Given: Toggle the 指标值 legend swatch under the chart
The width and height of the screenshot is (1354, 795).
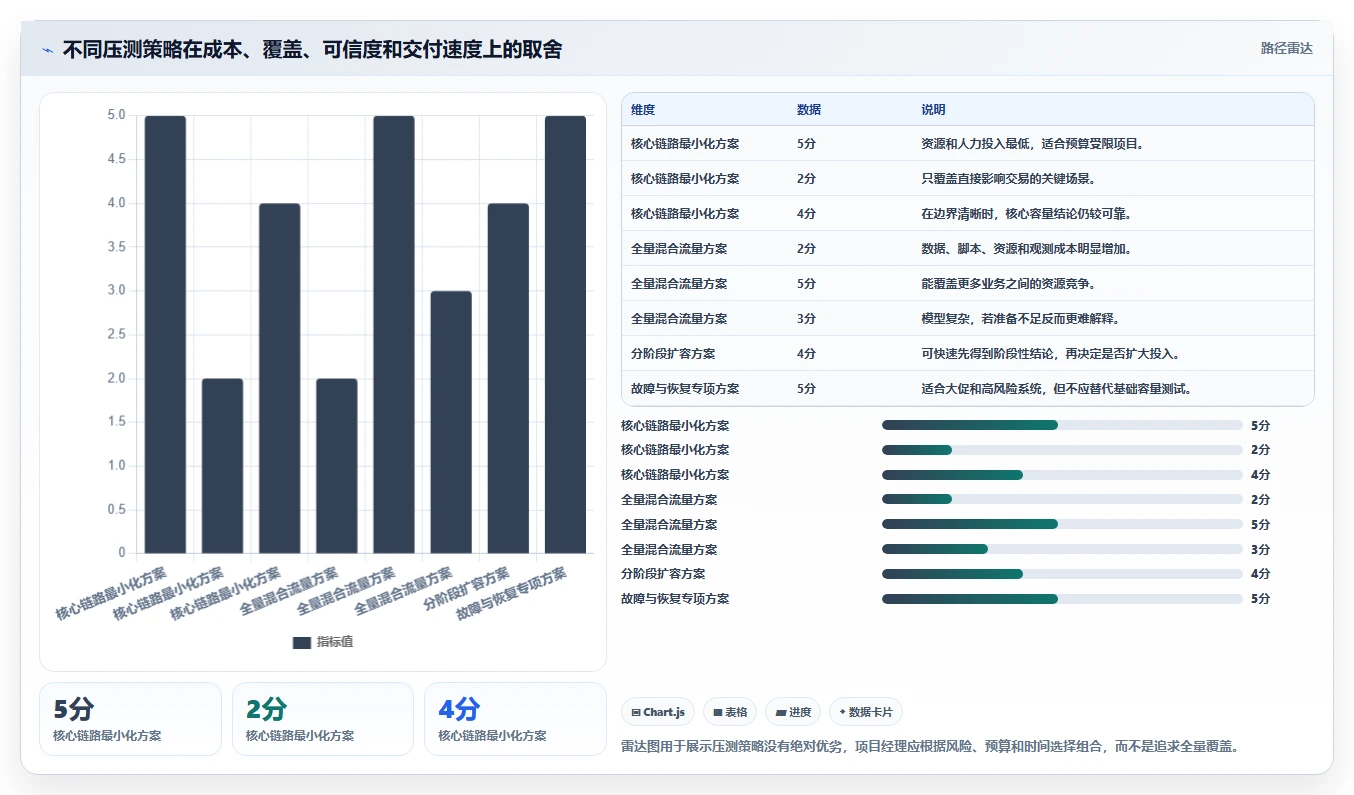Looking at the screenshot, I should pos(302,642).
